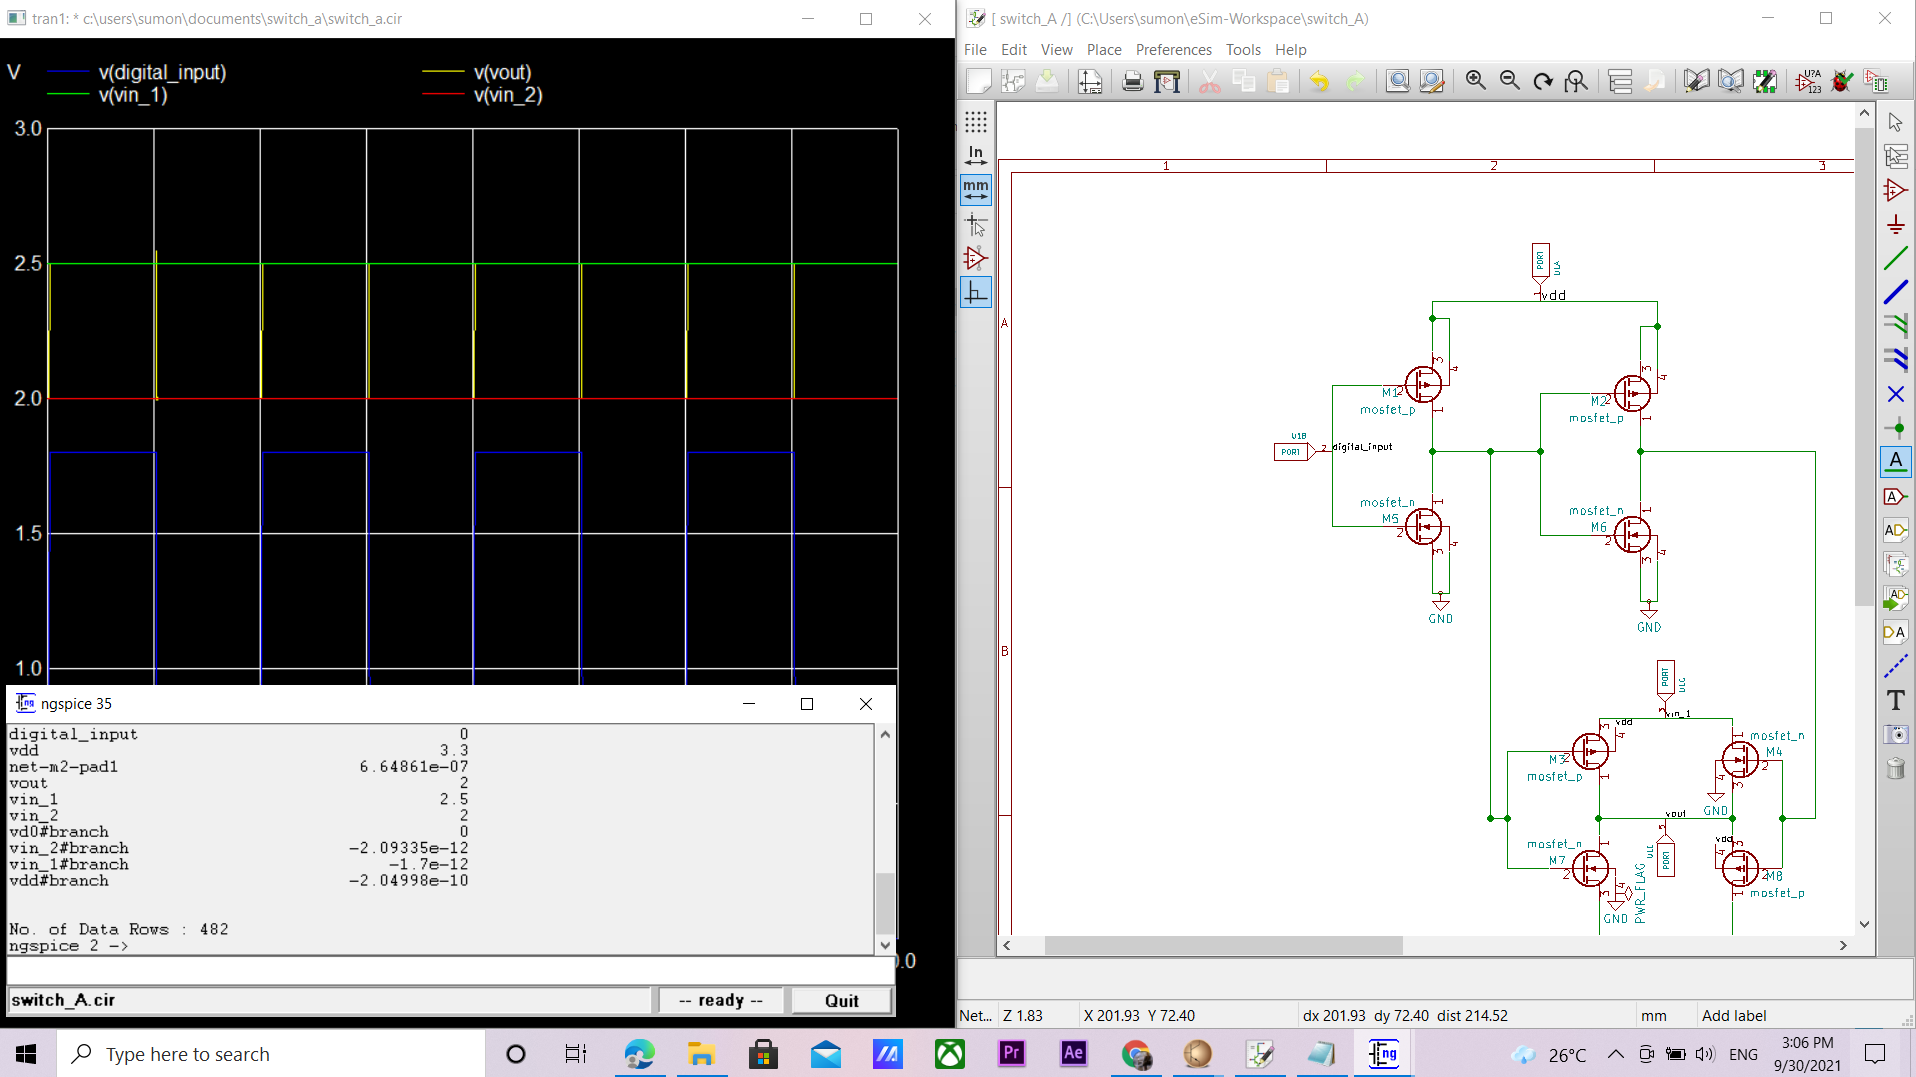Viewport: 1916px width, 1077px height.
Task: Show hidden system tray icons
Action: coord(1615,1054)
